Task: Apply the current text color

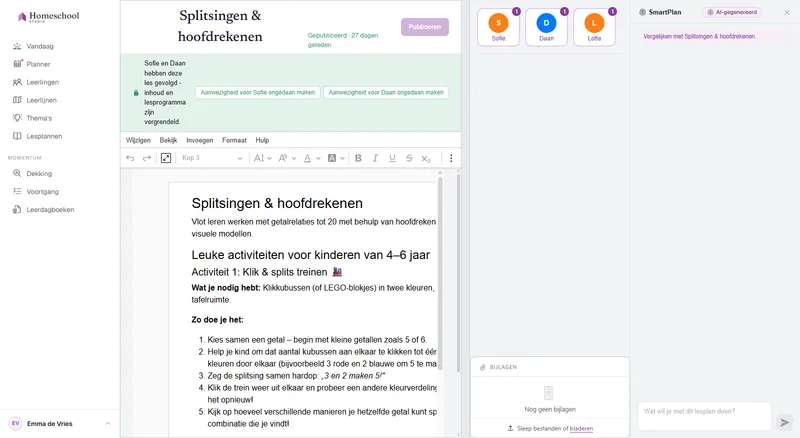Action: [x=307, y=158]
